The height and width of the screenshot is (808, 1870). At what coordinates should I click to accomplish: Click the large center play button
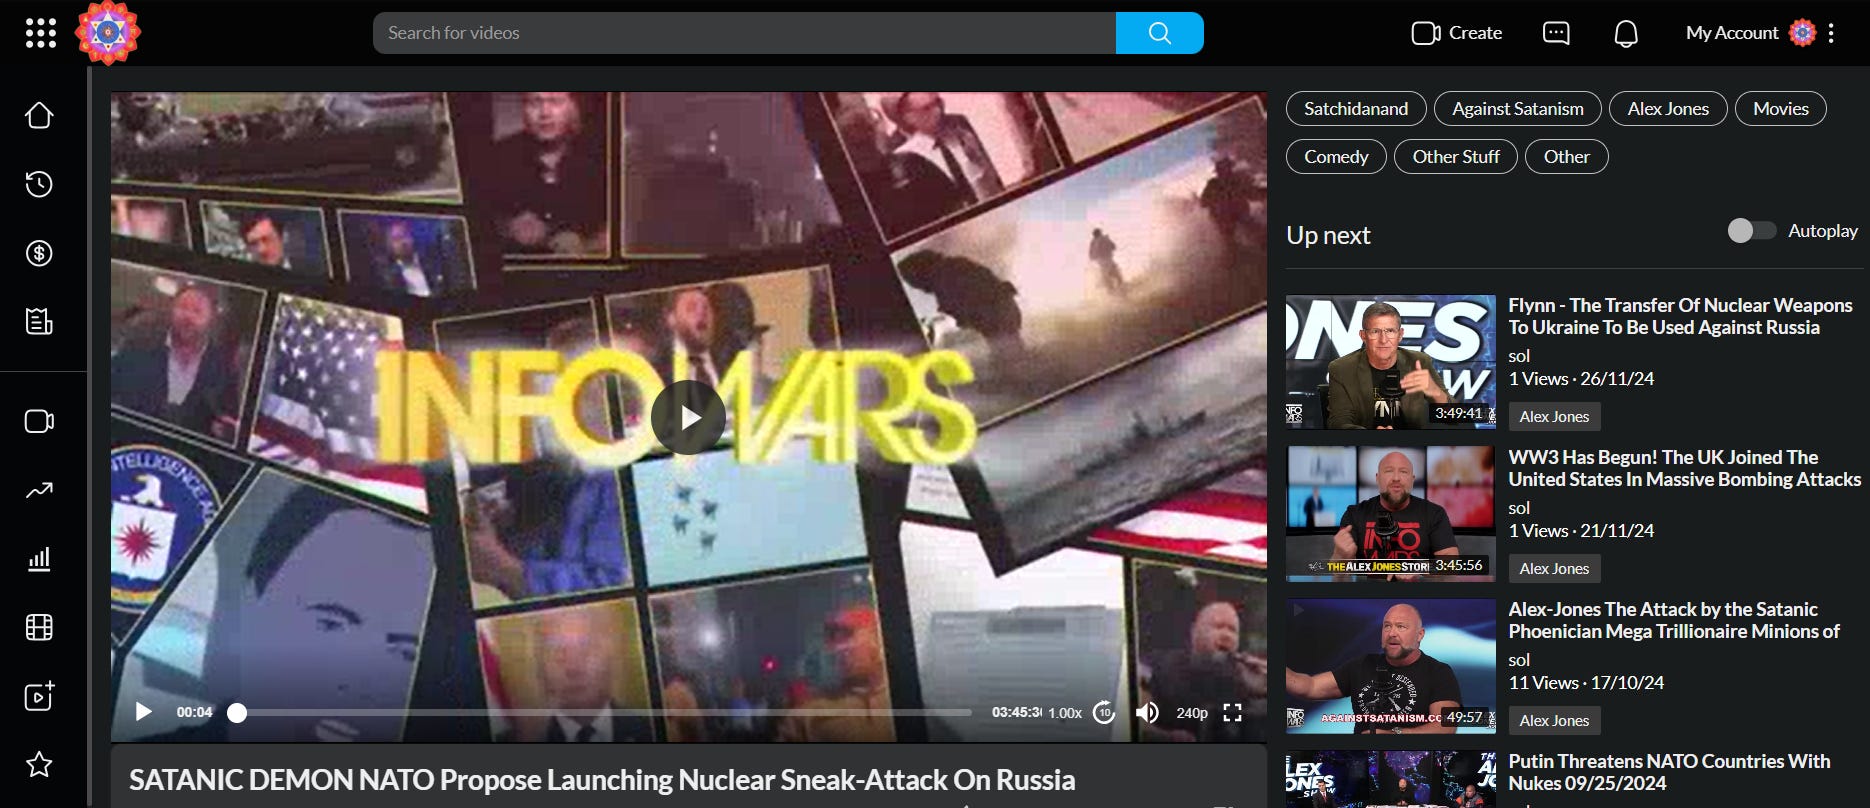tap(688, 418)
